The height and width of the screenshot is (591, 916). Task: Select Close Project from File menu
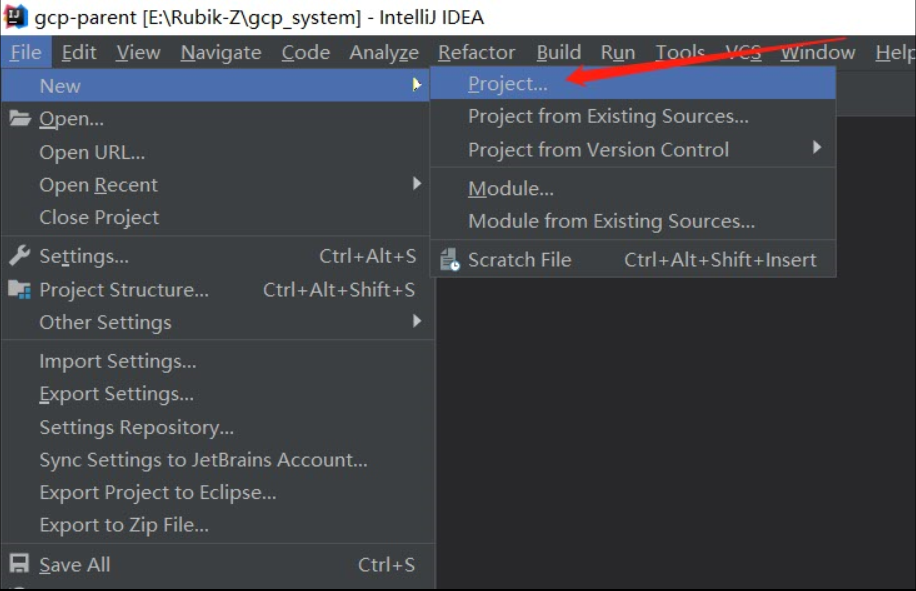(x=99, y=217)
